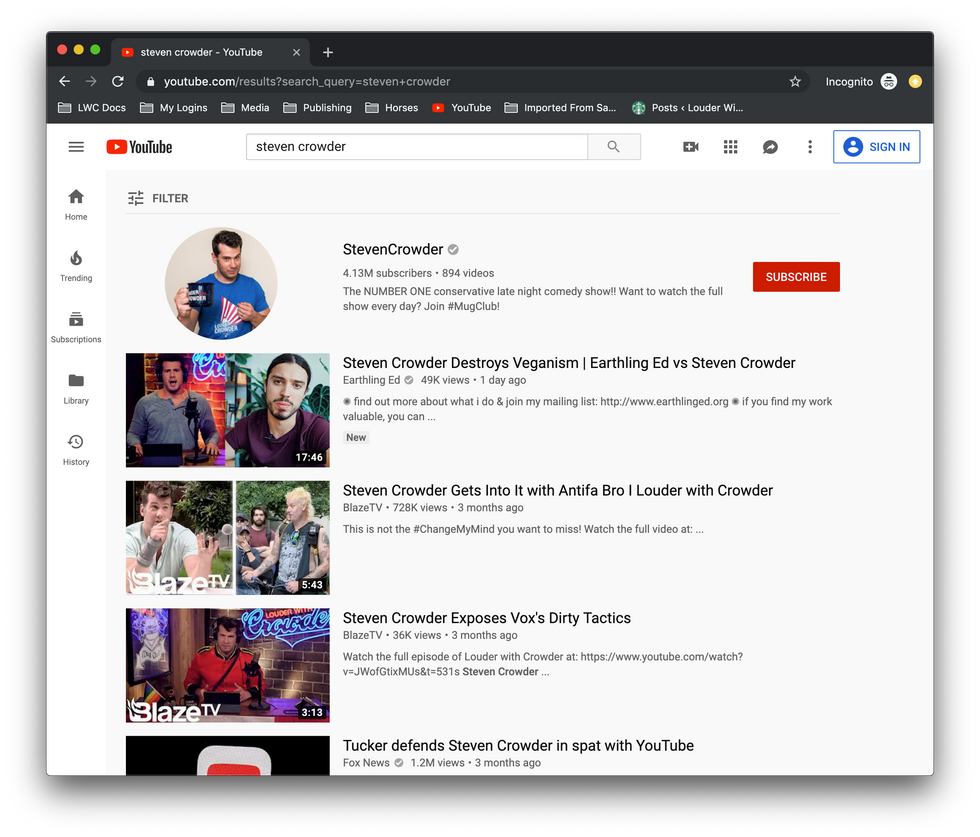Open the YouTube bookmark
980x837 pixels.
[461, 108]
